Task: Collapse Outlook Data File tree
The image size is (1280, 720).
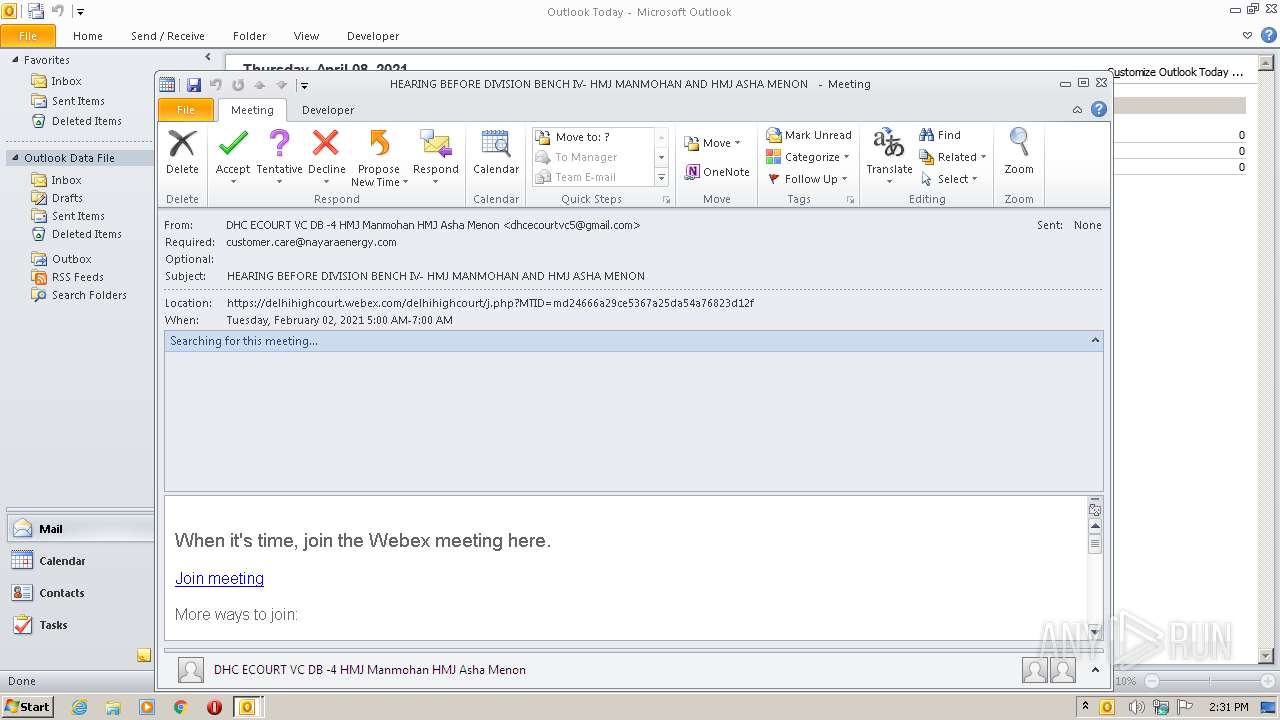Action: pyautogui.click(x=15, y=158)
